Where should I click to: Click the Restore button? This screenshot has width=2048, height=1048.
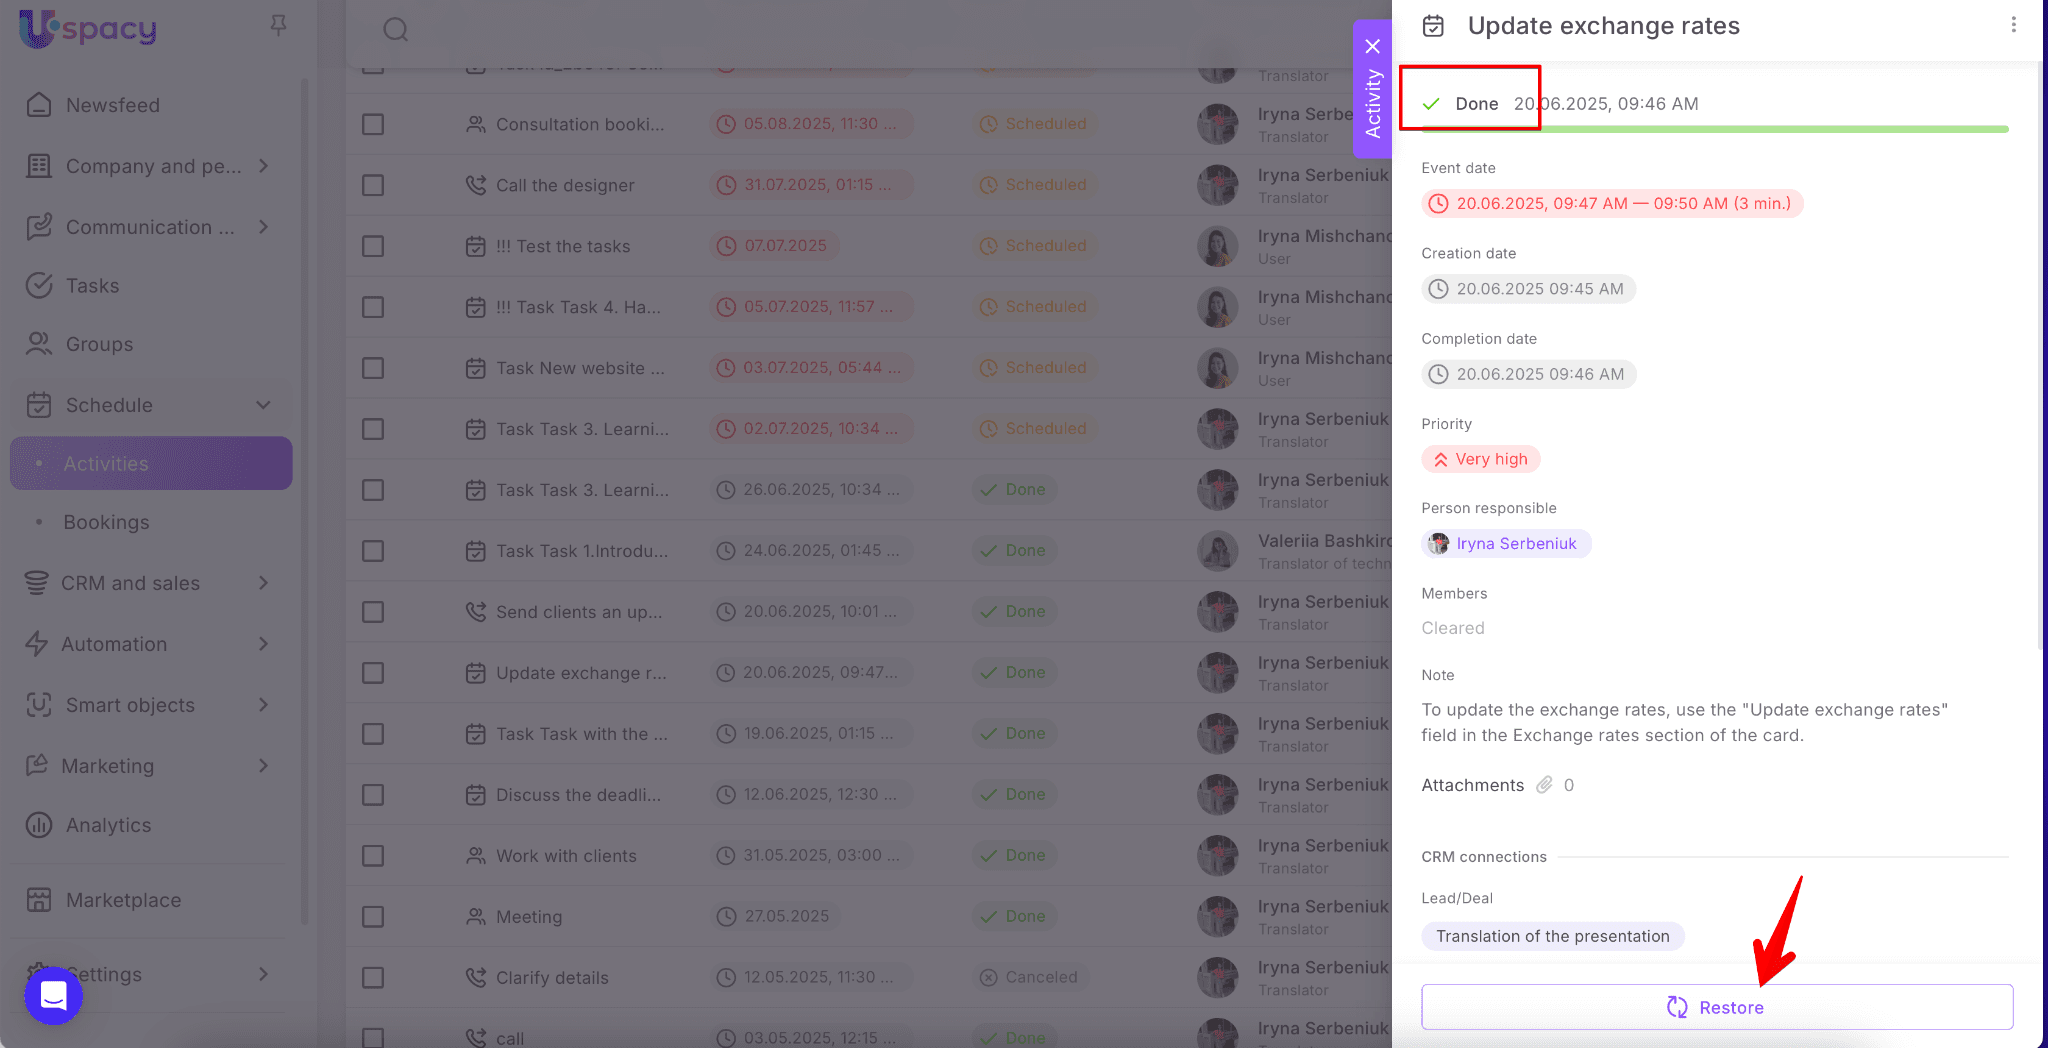click(1717, 1007)
